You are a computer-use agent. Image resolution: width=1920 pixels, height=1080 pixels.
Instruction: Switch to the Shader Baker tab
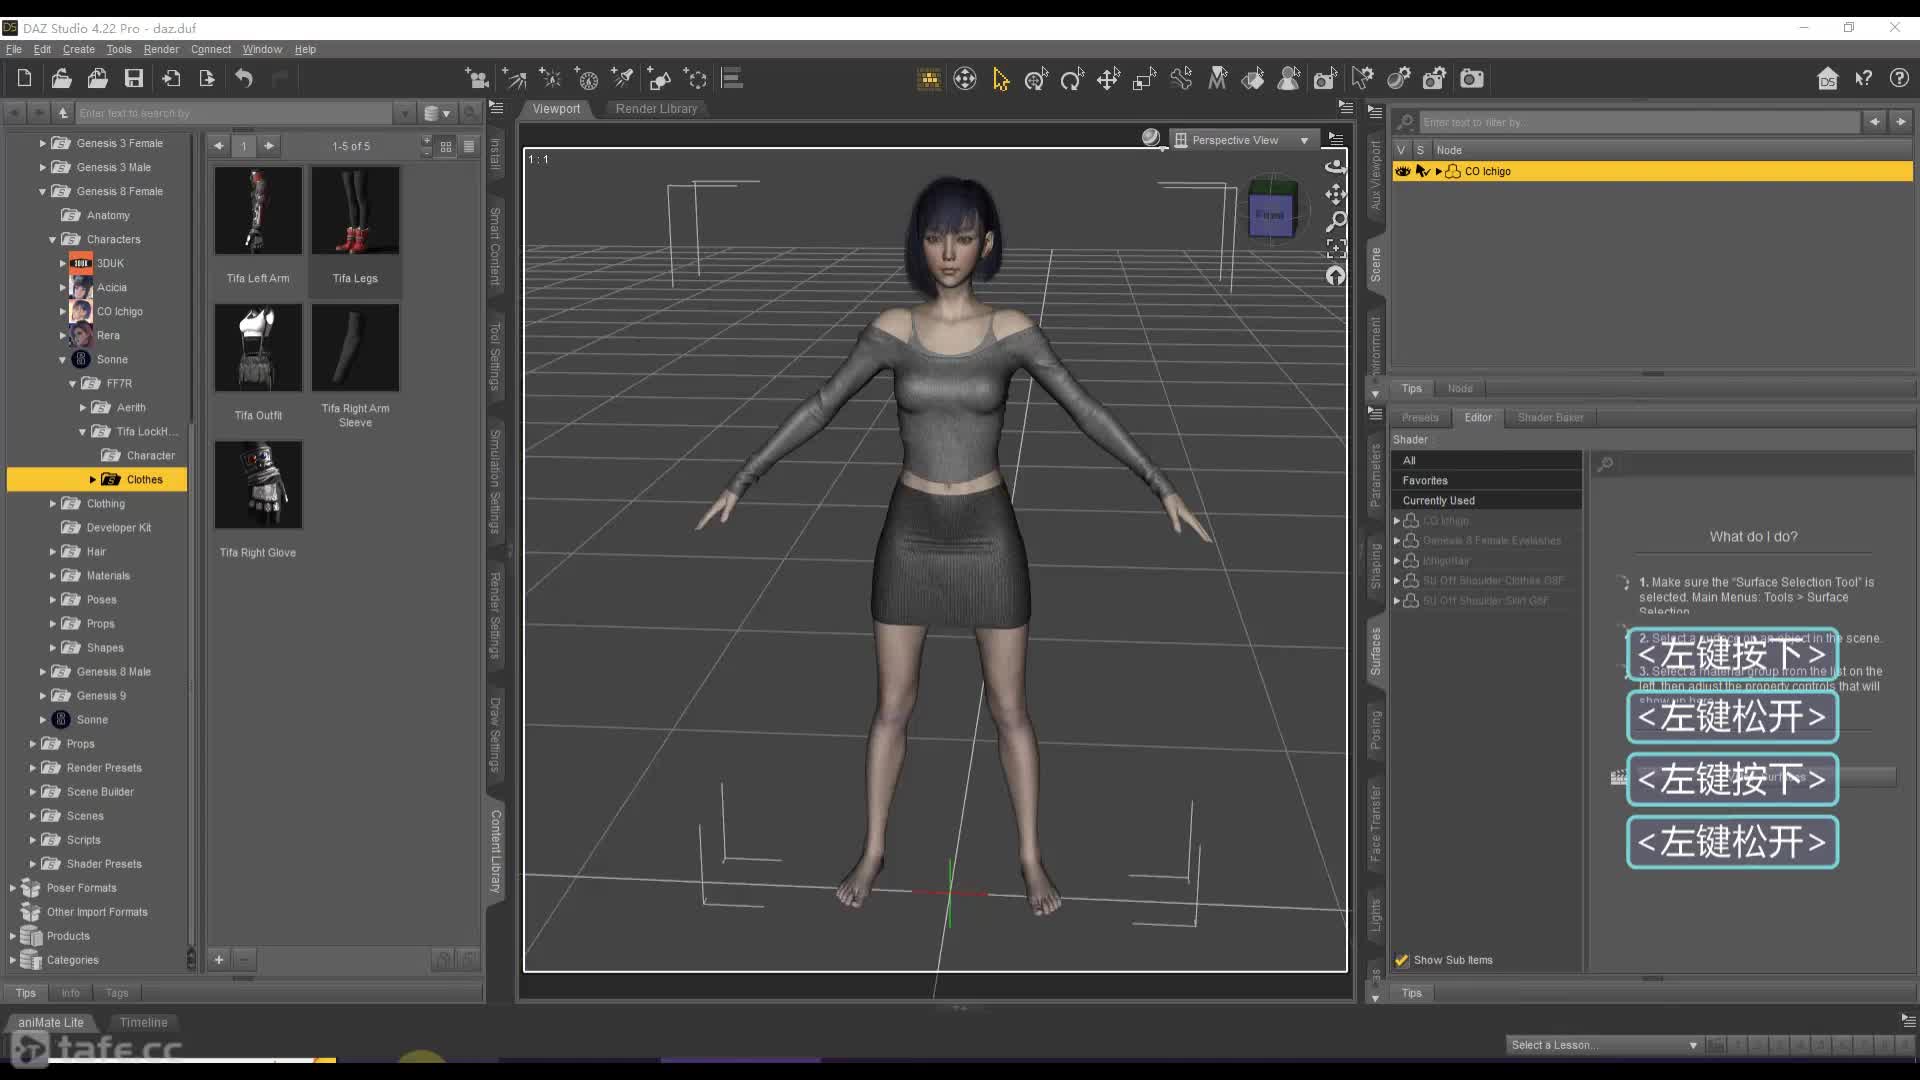(x=1550, y=417)
